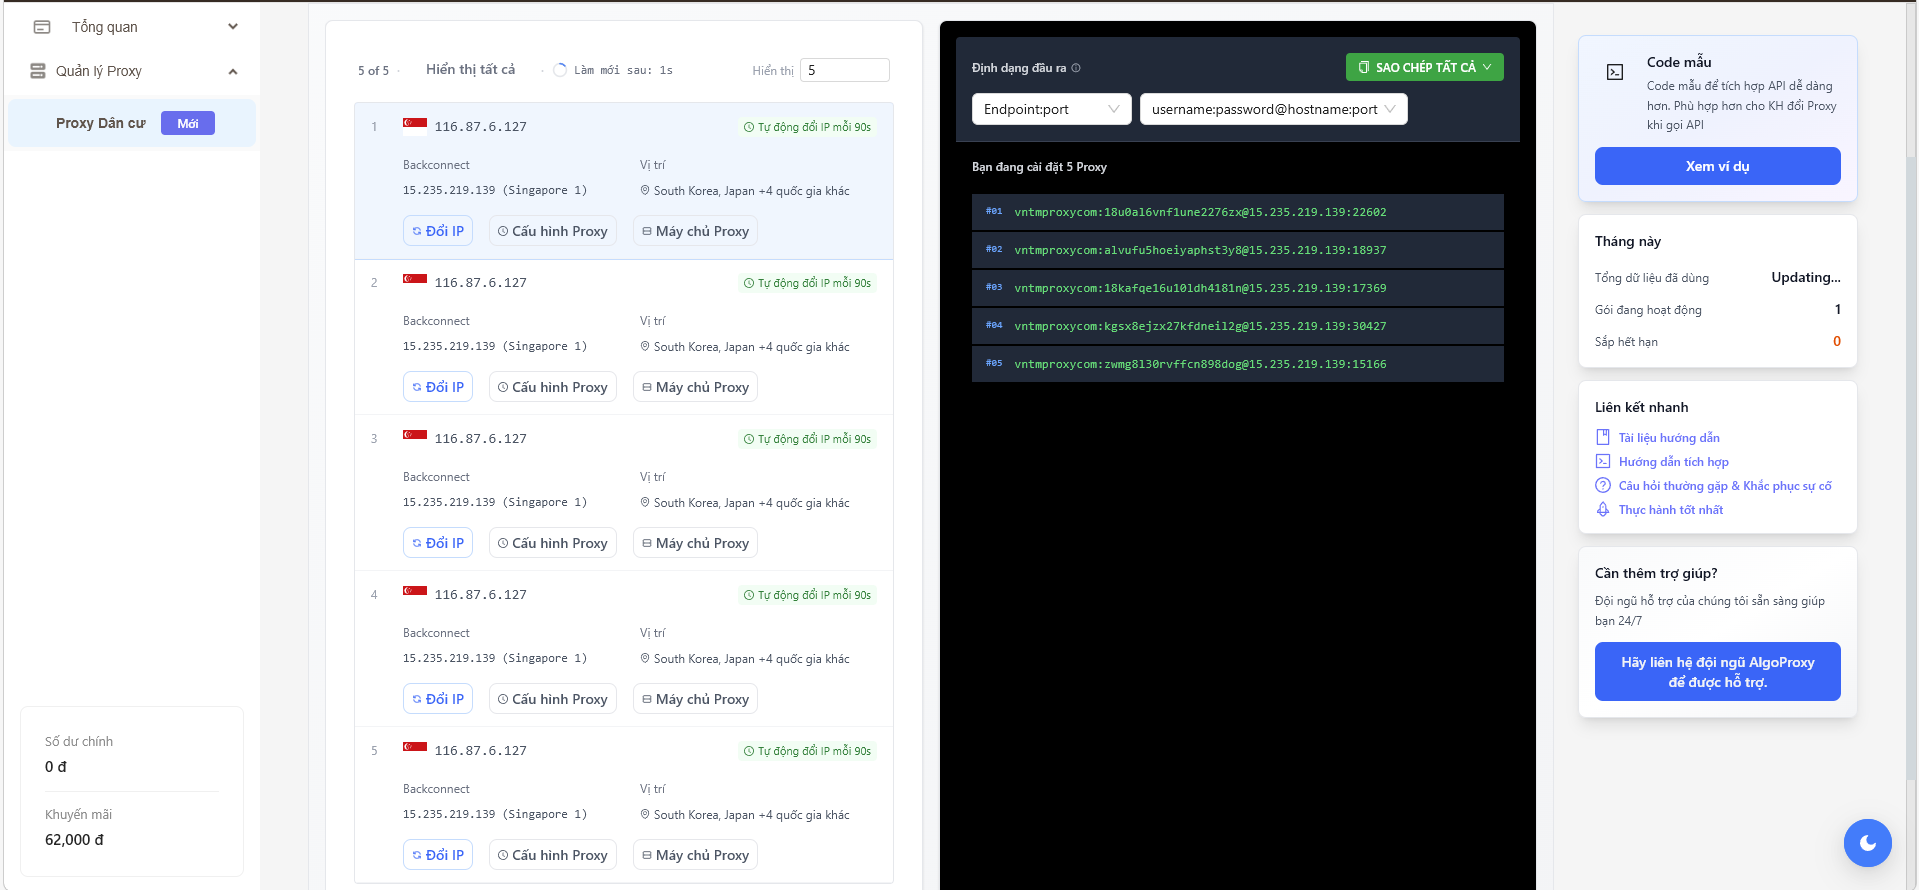The width and height of the screenshot is (1919, 890).
Task: Toggle auto IP change badge on proxy 2
Action: point(808,283)
